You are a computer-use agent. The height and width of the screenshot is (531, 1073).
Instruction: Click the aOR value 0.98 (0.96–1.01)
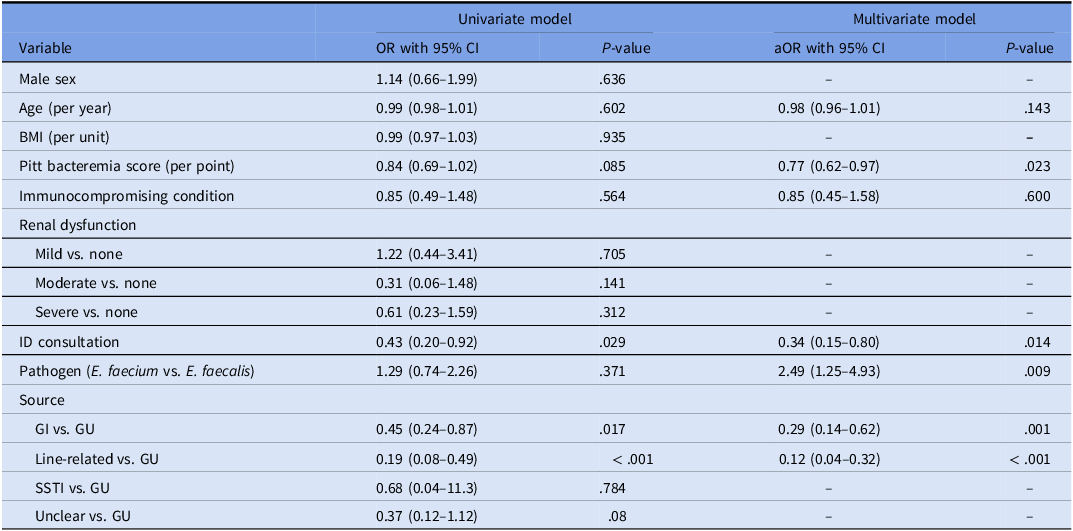829,108
